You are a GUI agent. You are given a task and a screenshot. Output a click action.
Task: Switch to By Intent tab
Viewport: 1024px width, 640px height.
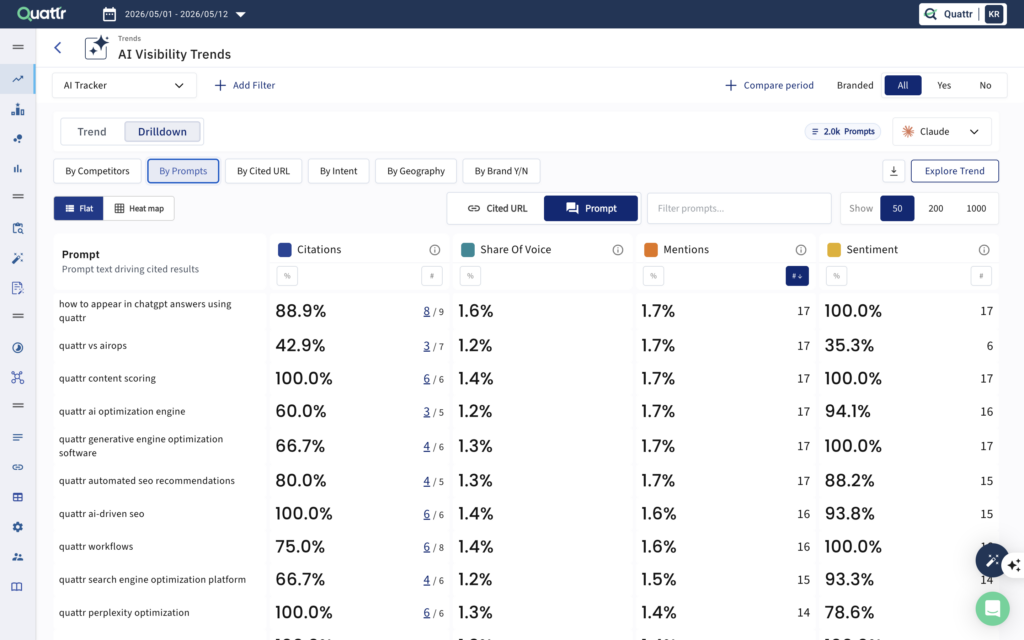tap(338, 171)
